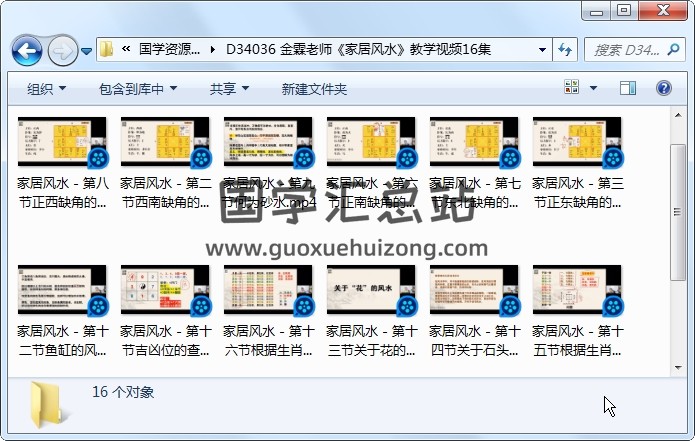
Task: Close the Explorer window
Action: 663,10
